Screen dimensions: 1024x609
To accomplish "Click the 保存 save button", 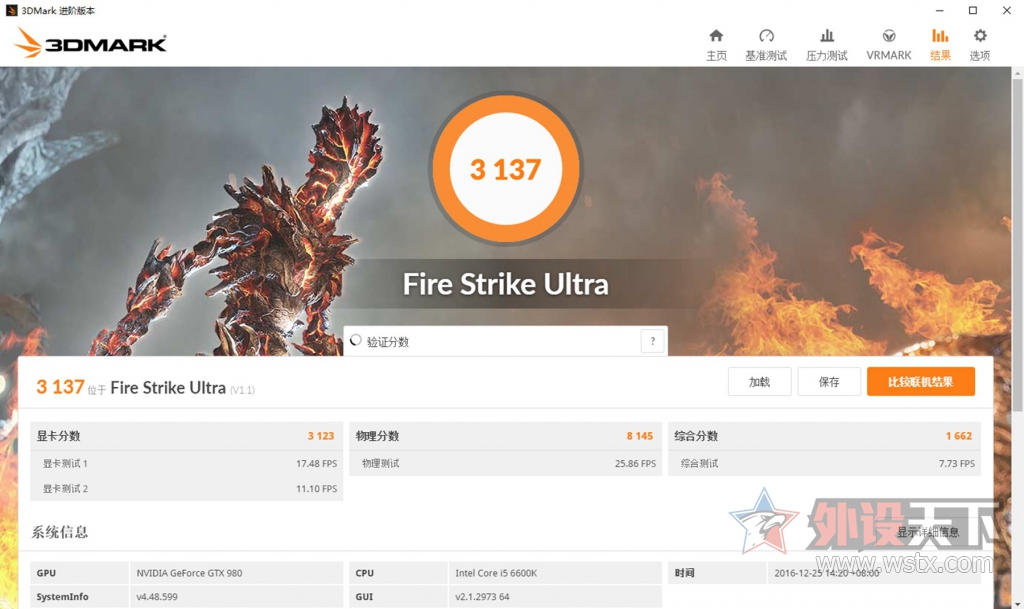I will 829,382.
